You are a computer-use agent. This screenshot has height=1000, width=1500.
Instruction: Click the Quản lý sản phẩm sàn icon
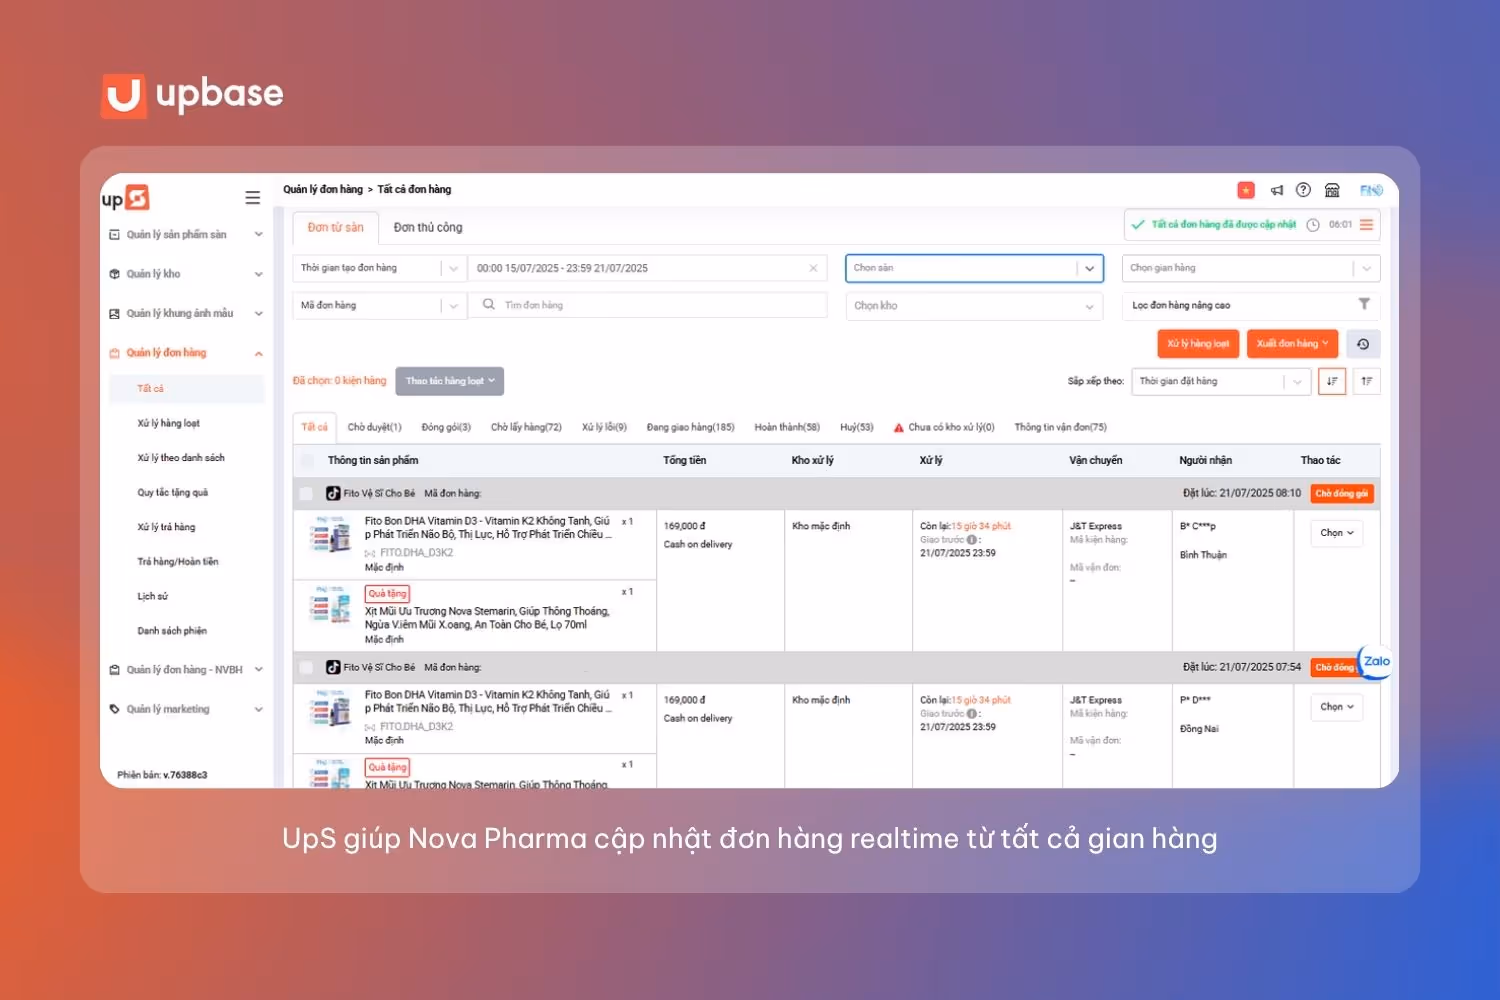tap(114, 235)
